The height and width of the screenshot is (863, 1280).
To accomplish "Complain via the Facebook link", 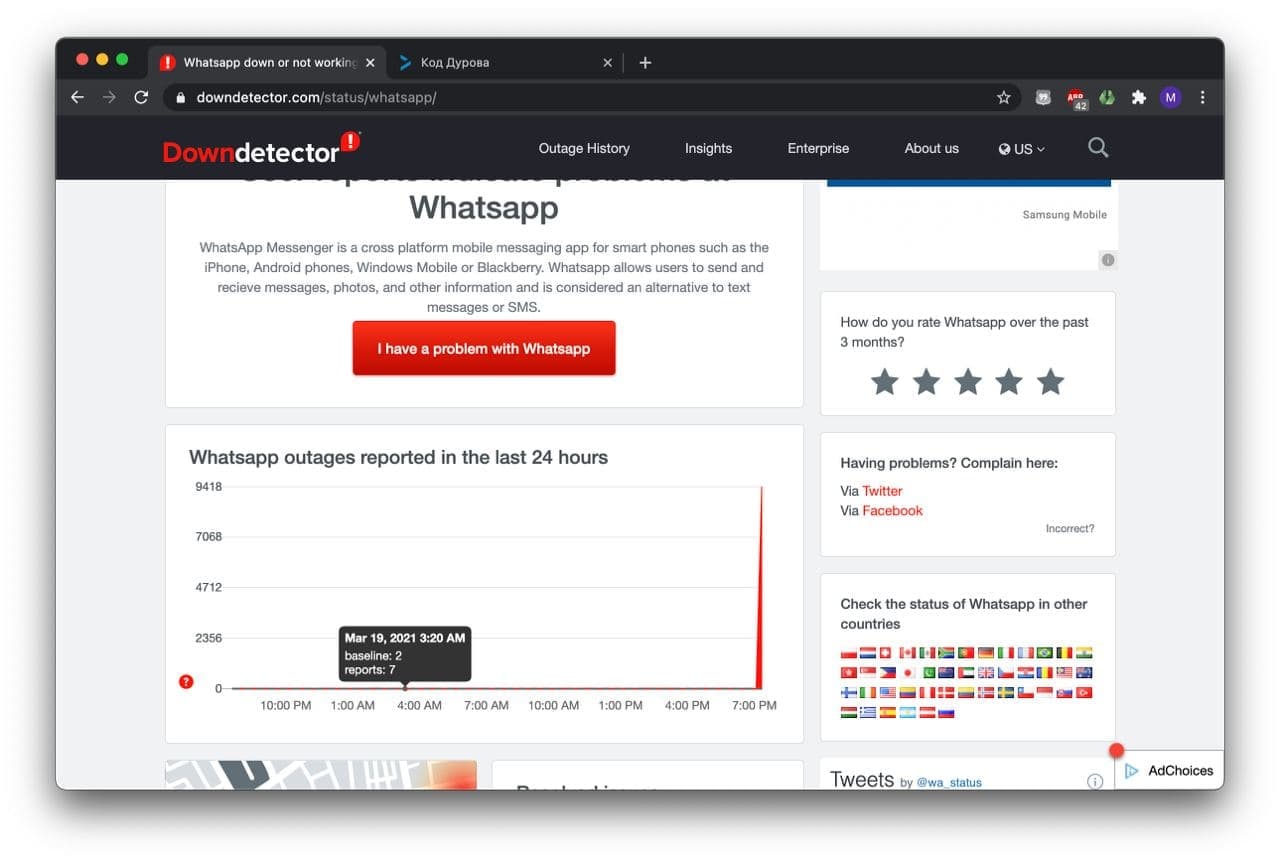I will pyautogui.click(x=892, y=510).
